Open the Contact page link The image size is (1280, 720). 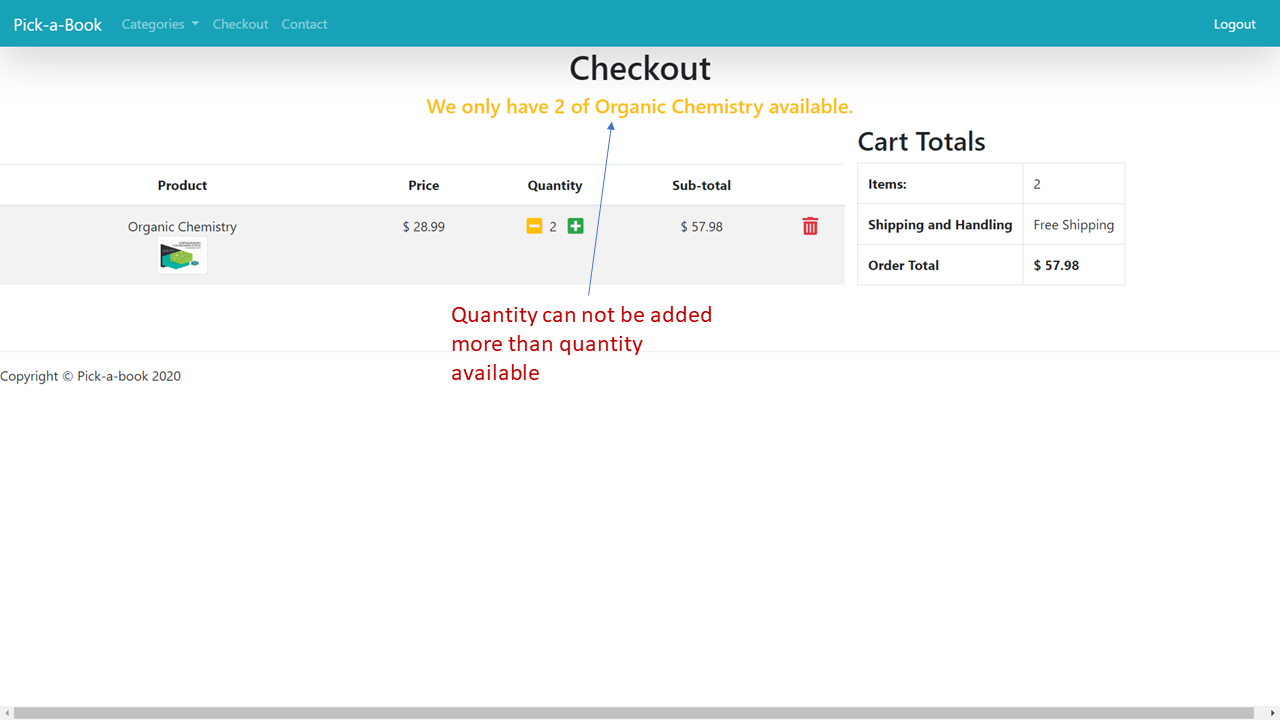coord(304,24)
